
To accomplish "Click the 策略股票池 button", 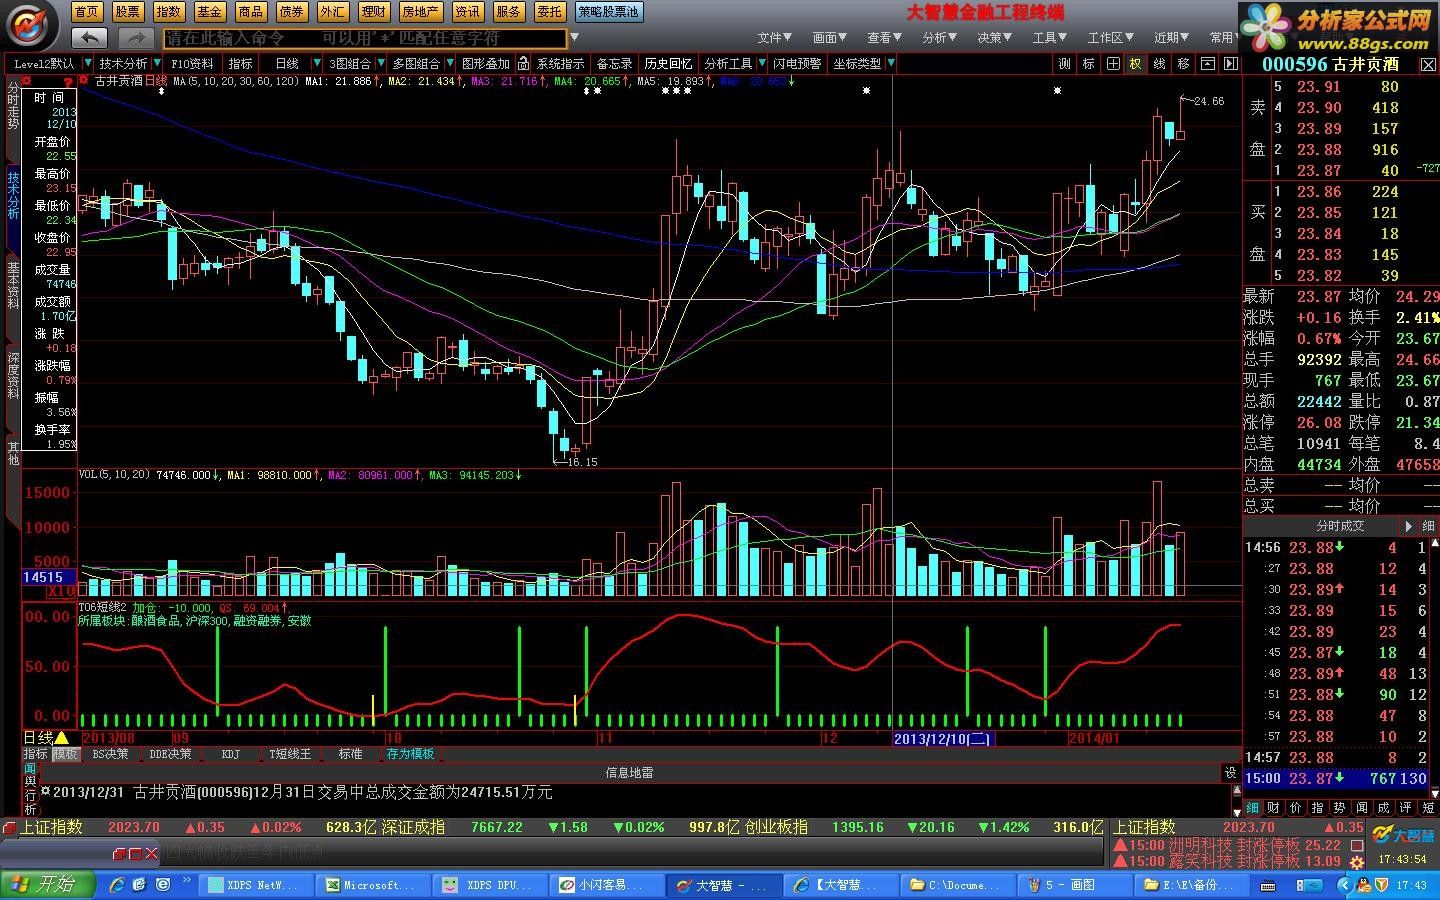I will coord(608,12).
